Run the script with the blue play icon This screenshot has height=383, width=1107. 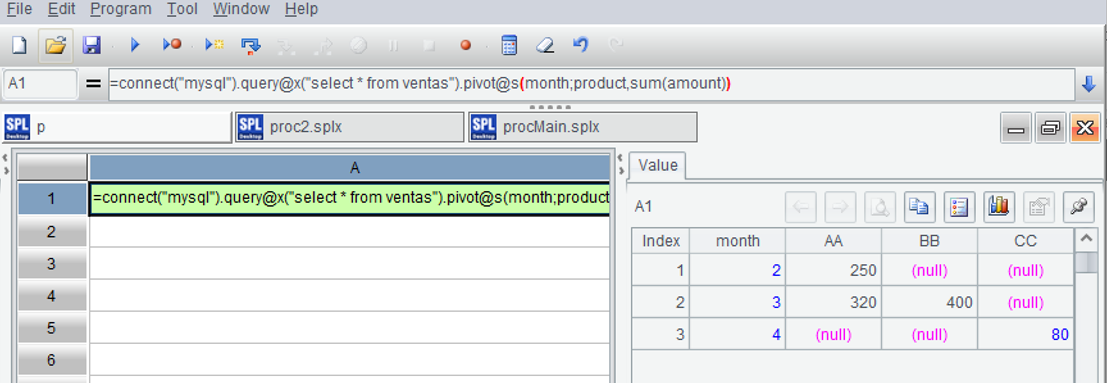(x=135, y=46)
